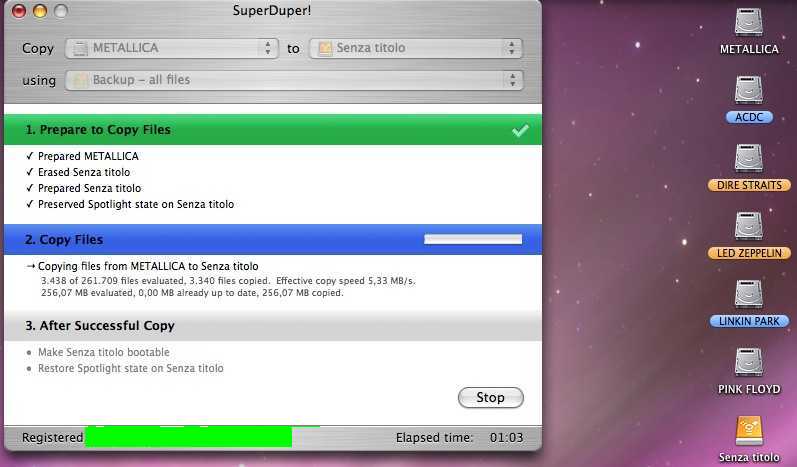Click 'Make Senza titolo bootable' item

(104, 352)
